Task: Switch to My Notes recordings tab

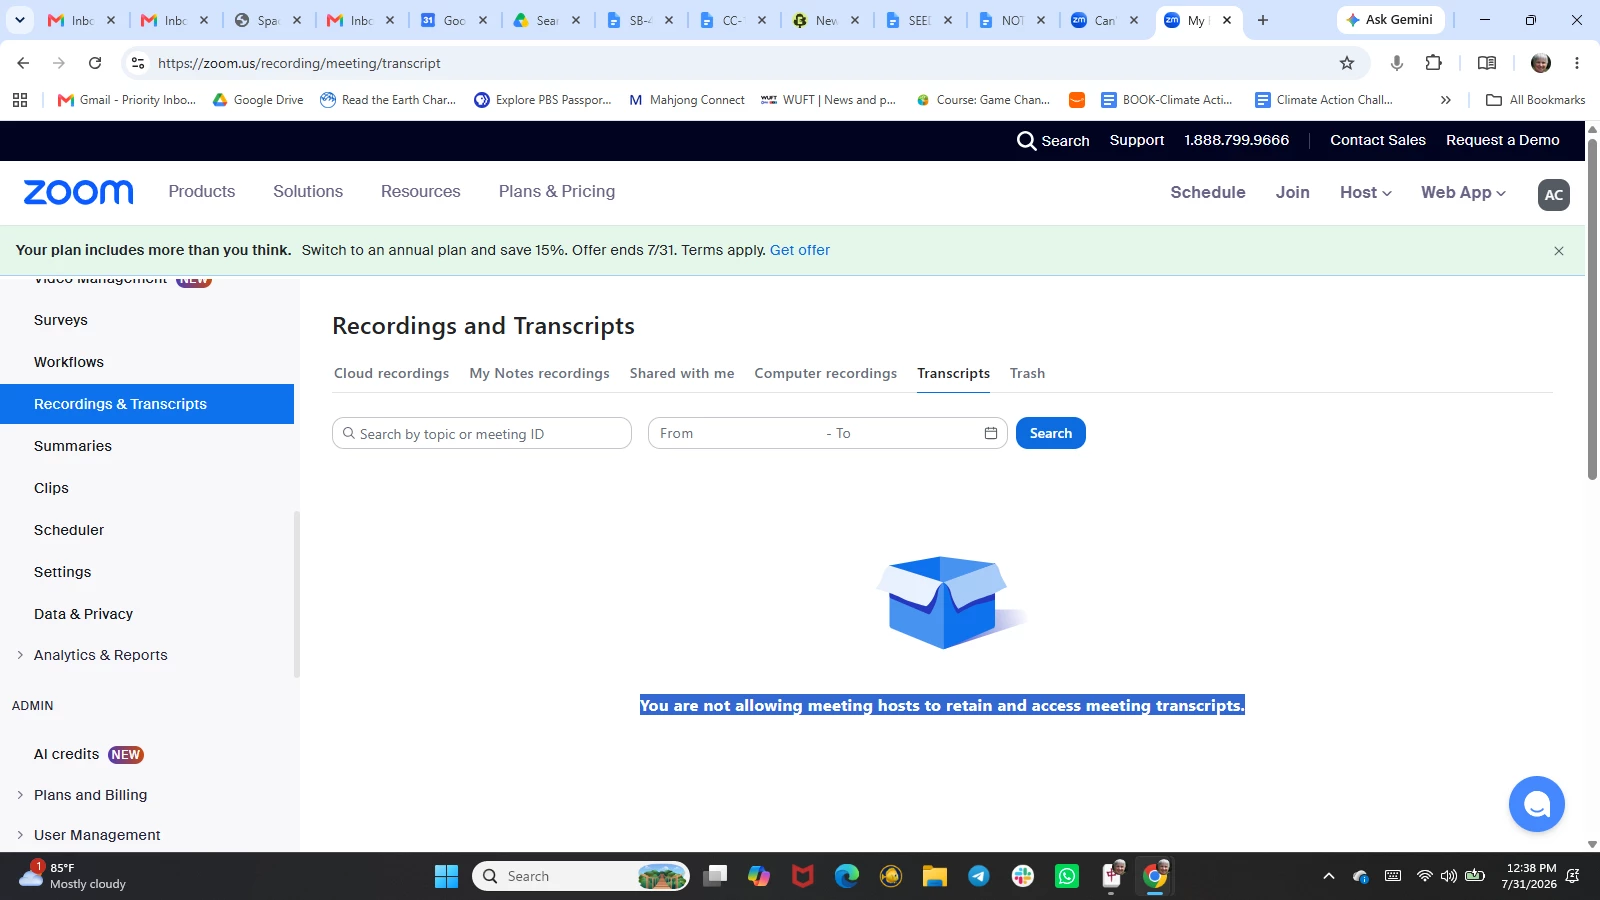Action: [x=539, y=373]
